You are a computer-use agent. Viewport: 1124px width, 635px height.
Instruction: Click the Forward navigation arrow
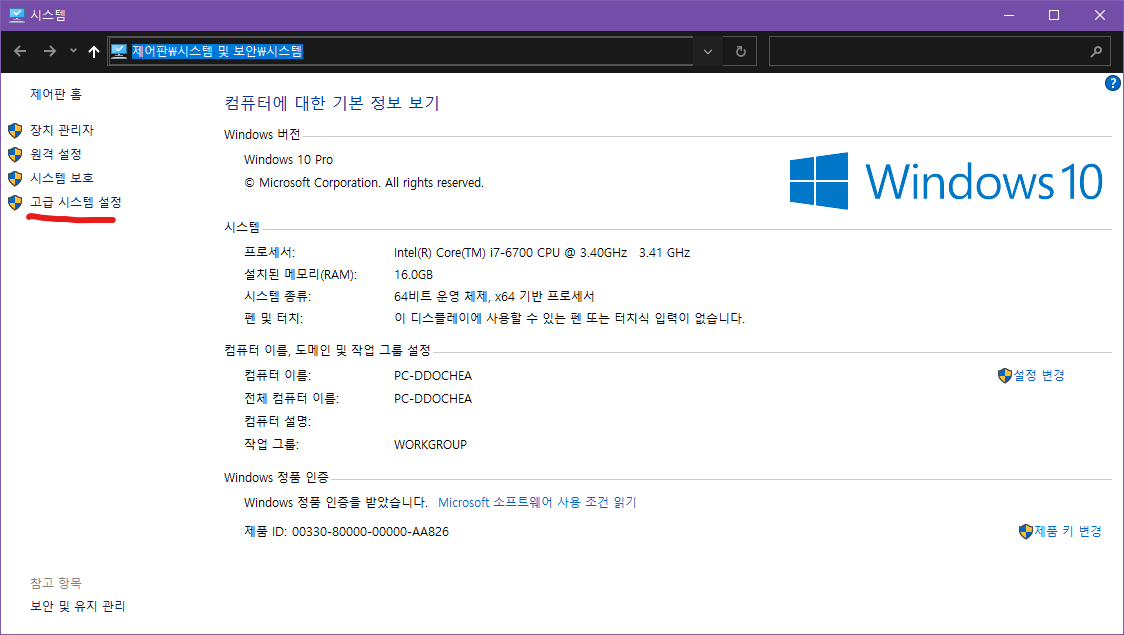pos(49,51)
